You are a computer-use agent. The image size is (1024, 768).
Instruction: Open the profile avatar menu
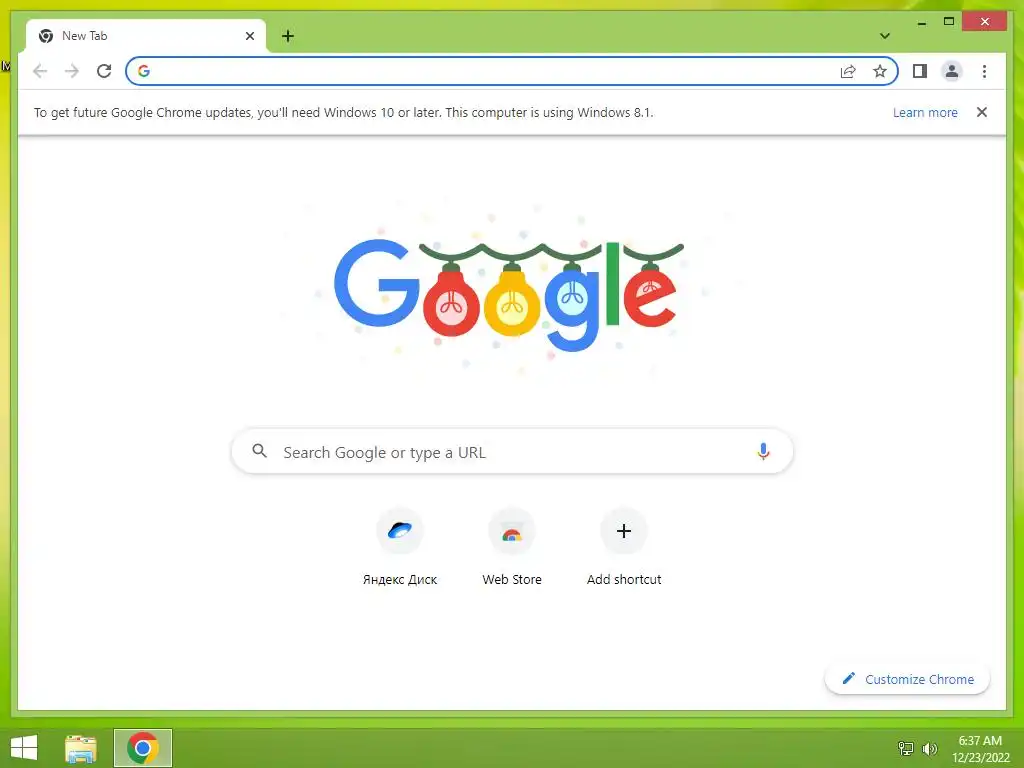click(x=952, y=71)
